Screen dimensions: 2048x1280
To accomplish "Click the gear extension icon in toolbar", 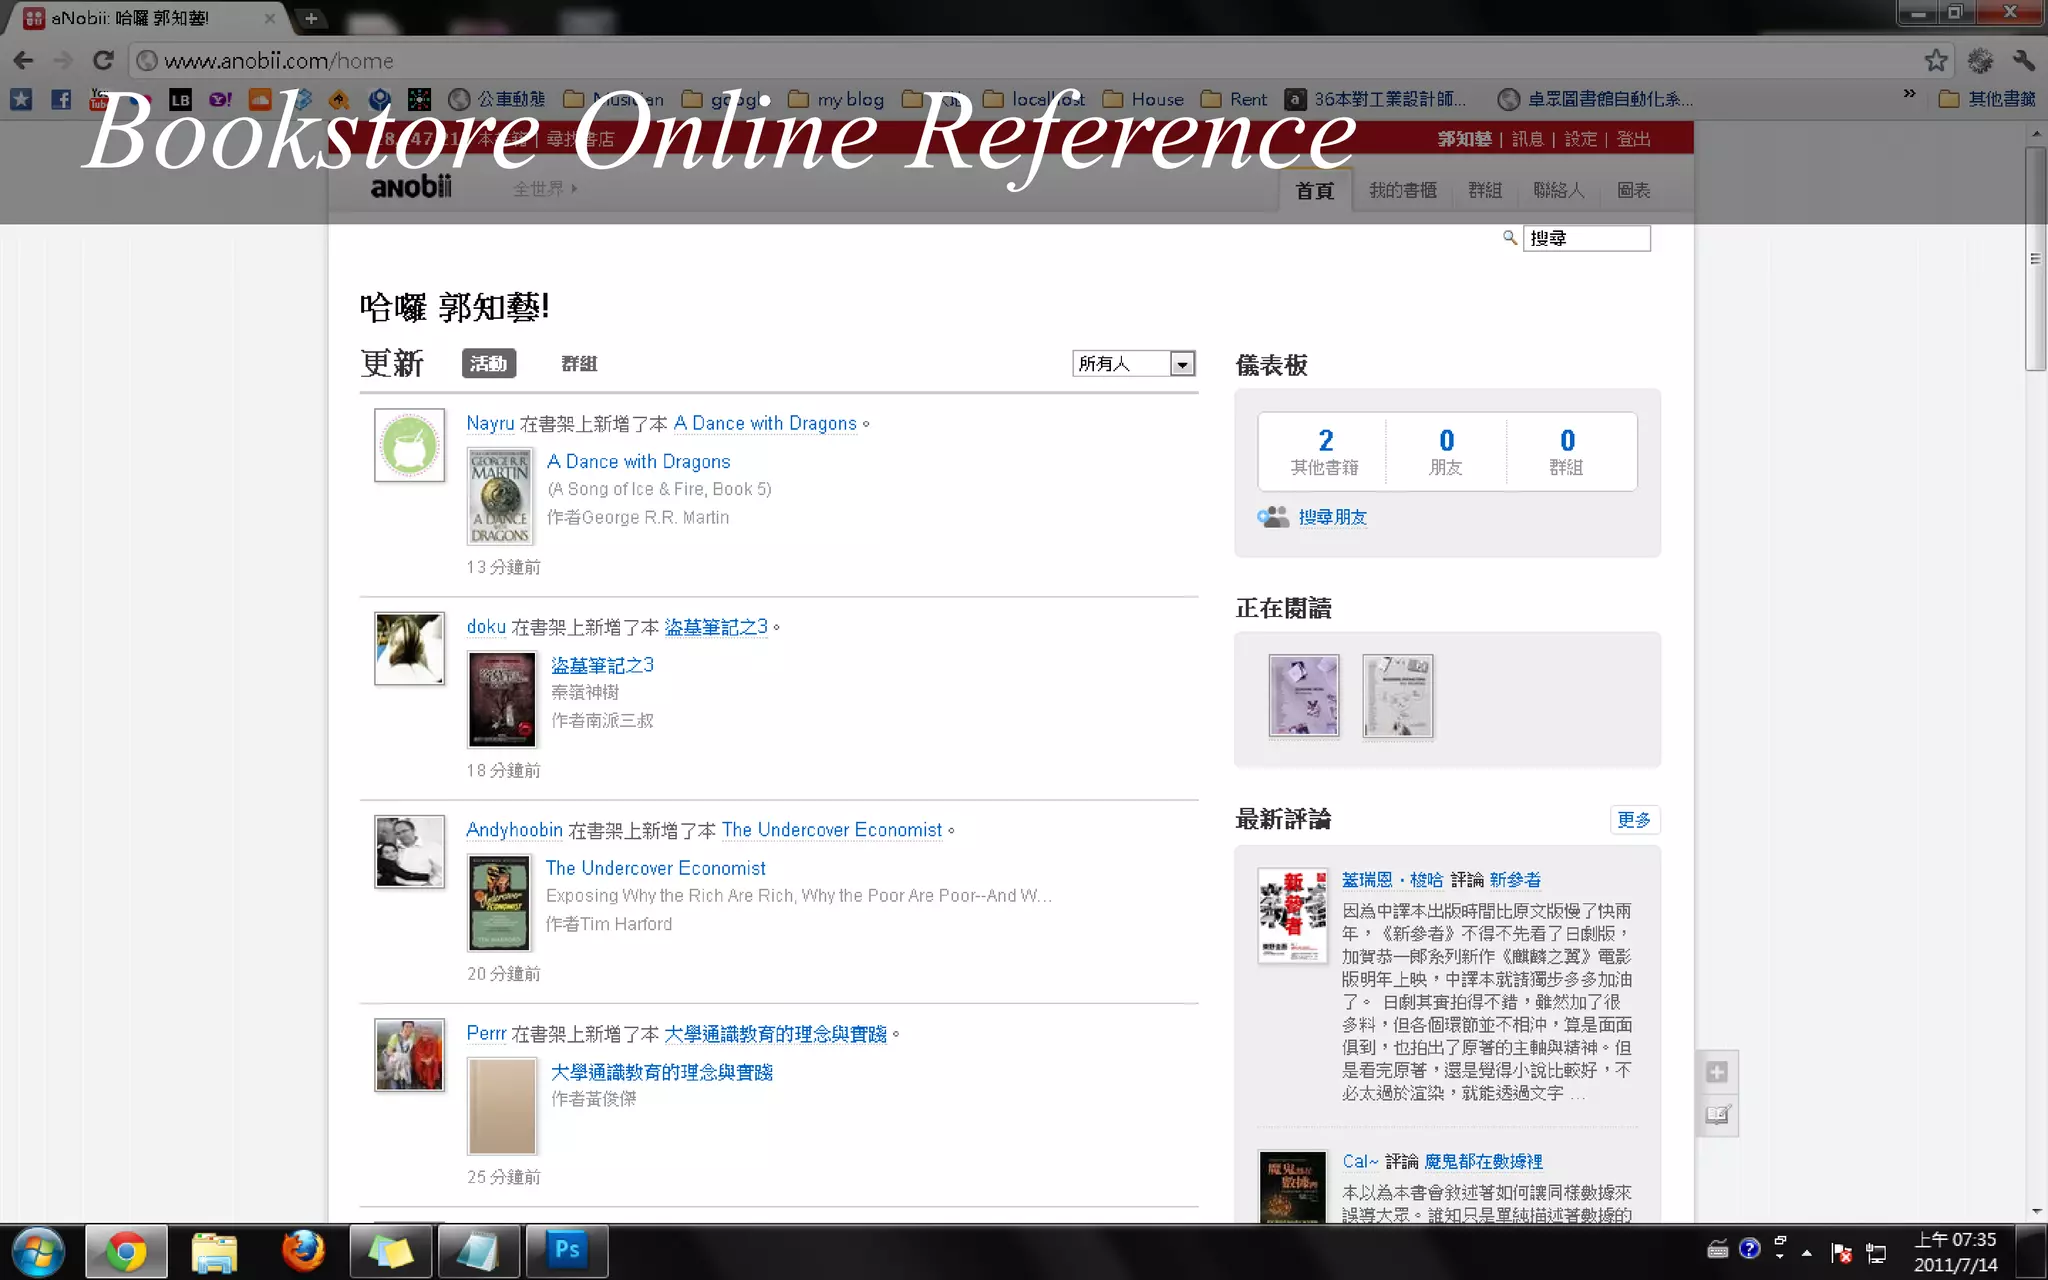I will (x=1980, y=61).
